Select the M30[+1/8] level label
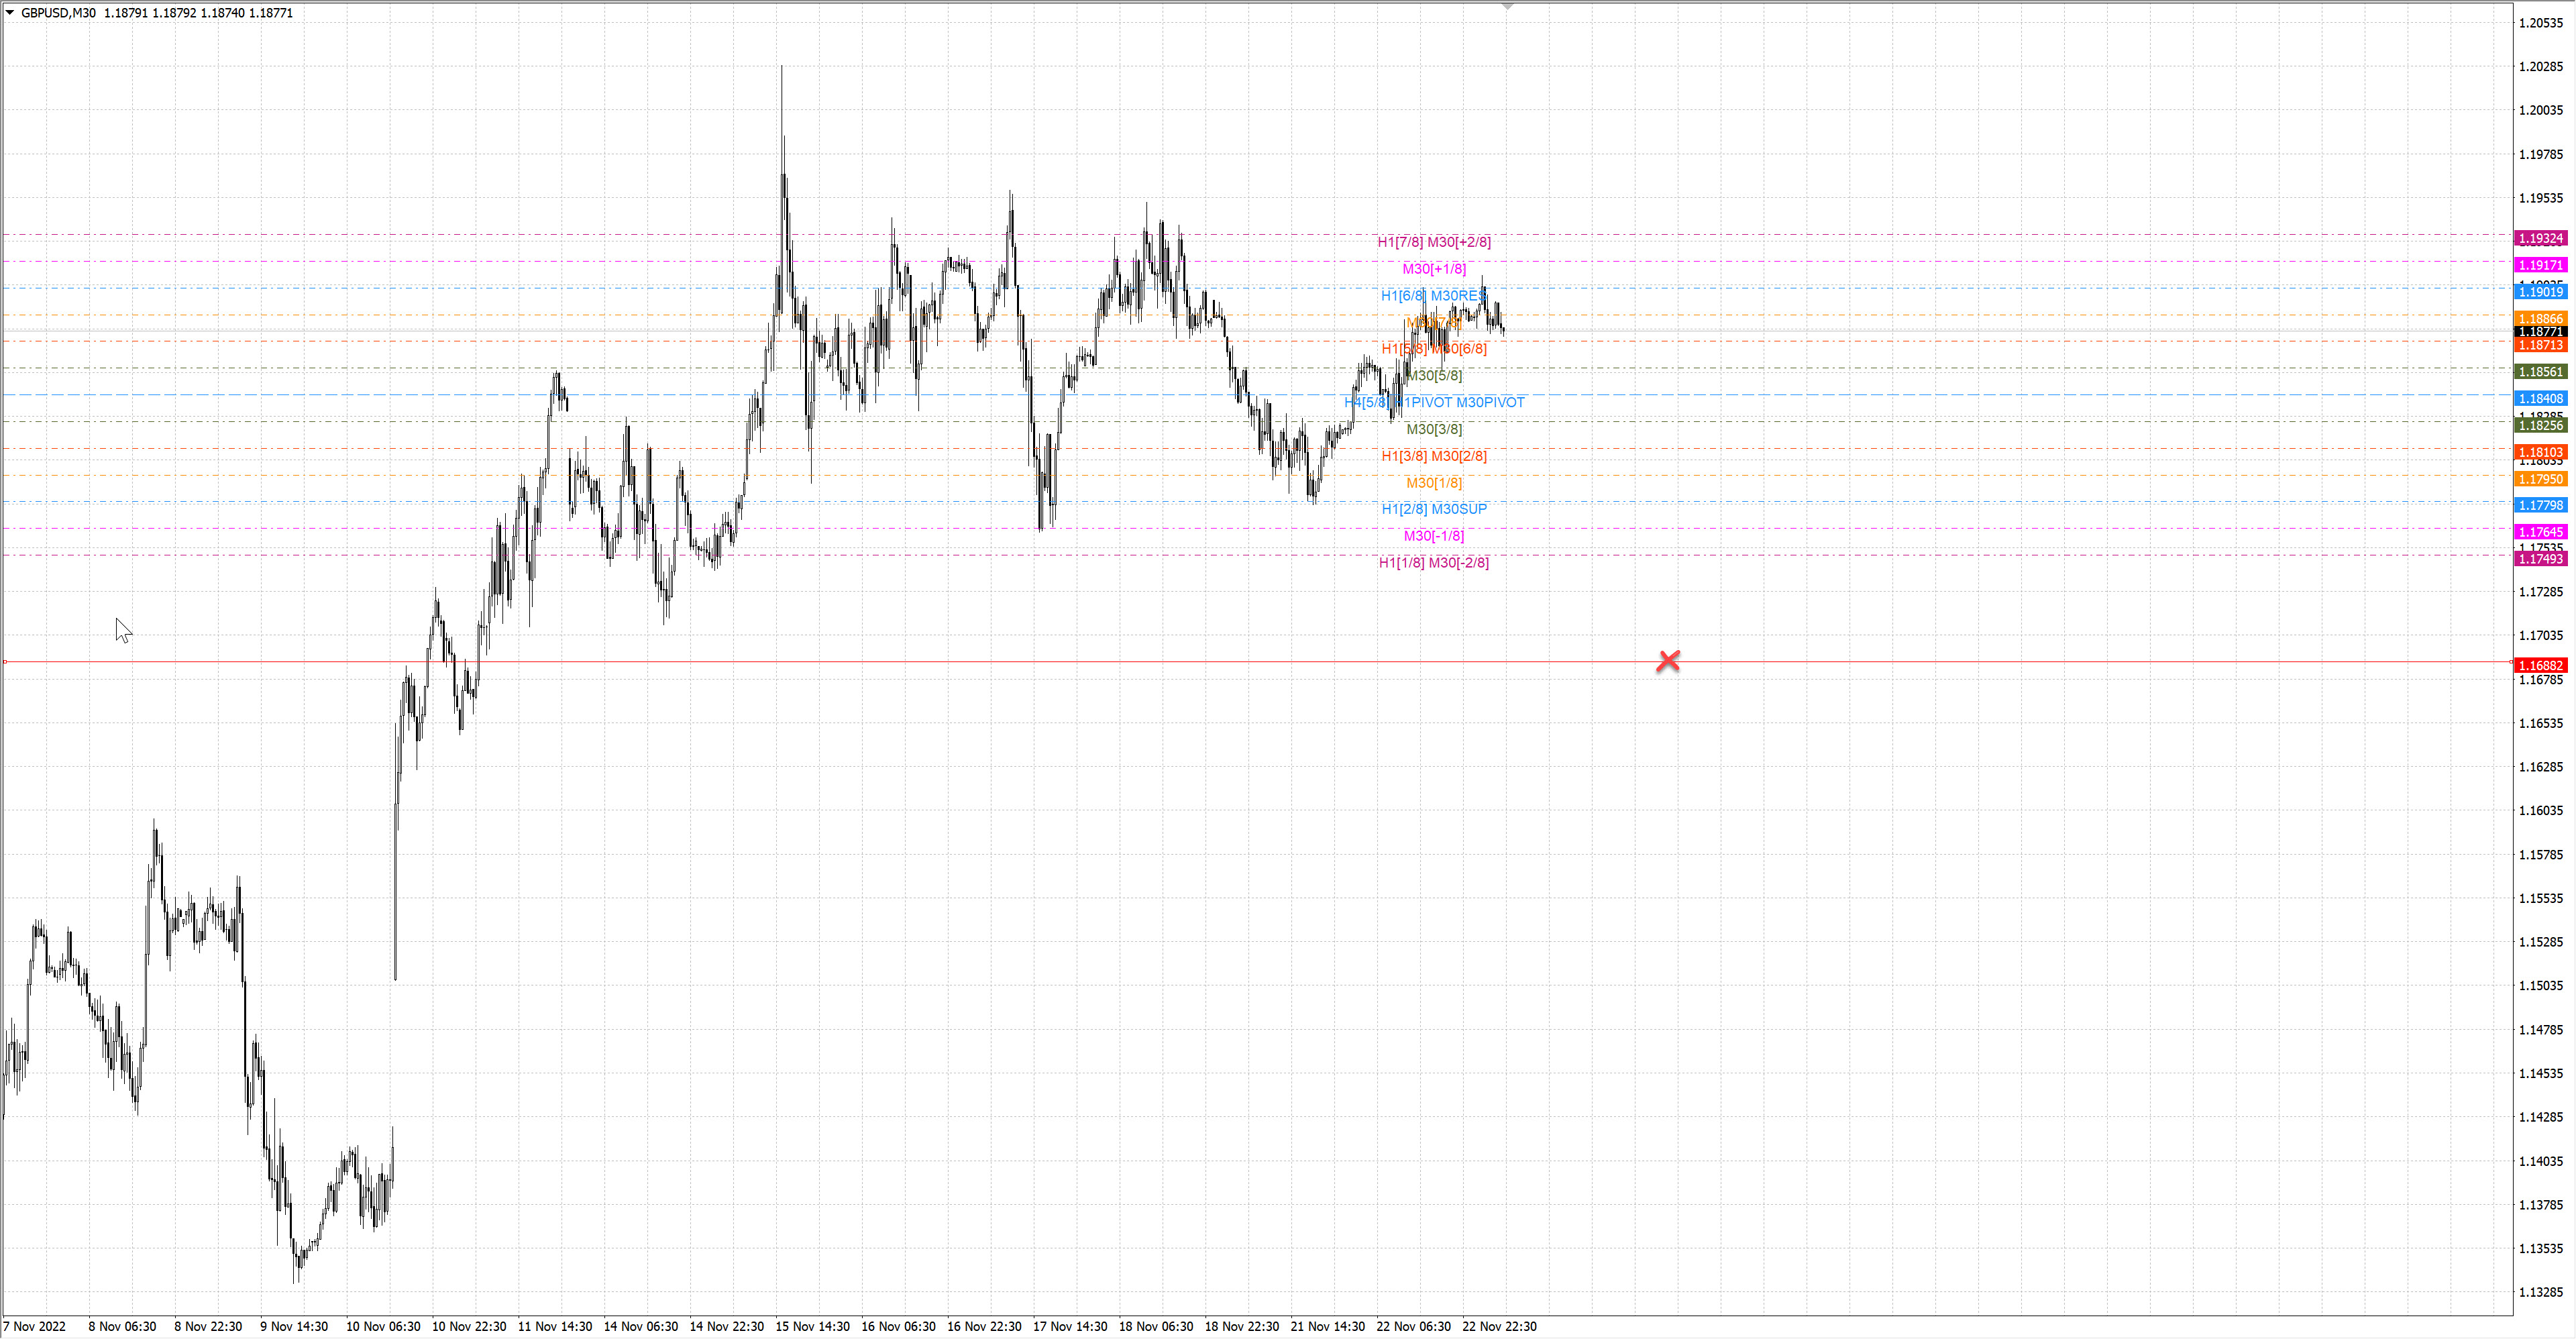The image size is (2576, 1339). click(x=1433, y=269)
